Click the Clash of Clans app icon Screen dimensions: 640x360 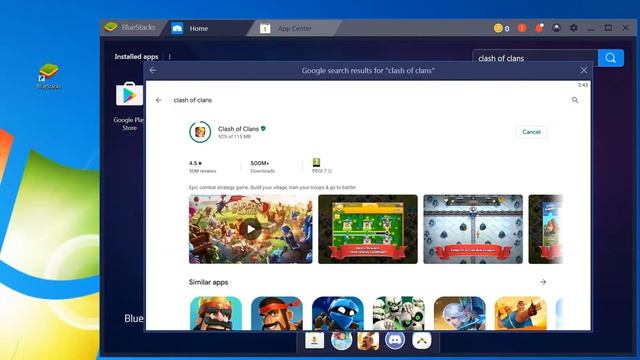pos(200,132)
